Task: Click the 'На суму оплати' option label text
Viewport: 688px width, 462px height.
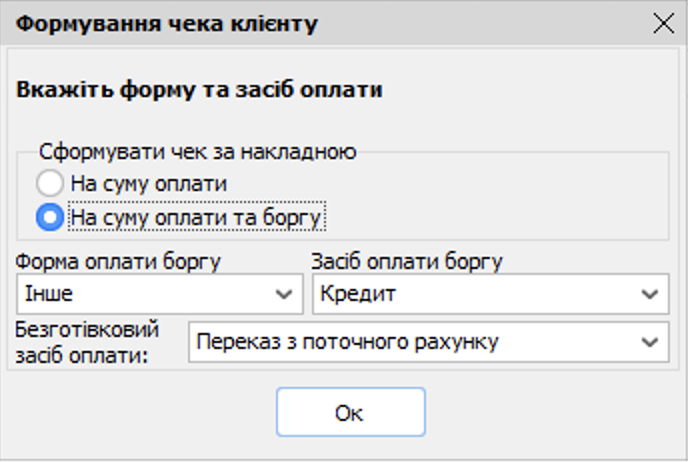Action: [x=149, y=184]
